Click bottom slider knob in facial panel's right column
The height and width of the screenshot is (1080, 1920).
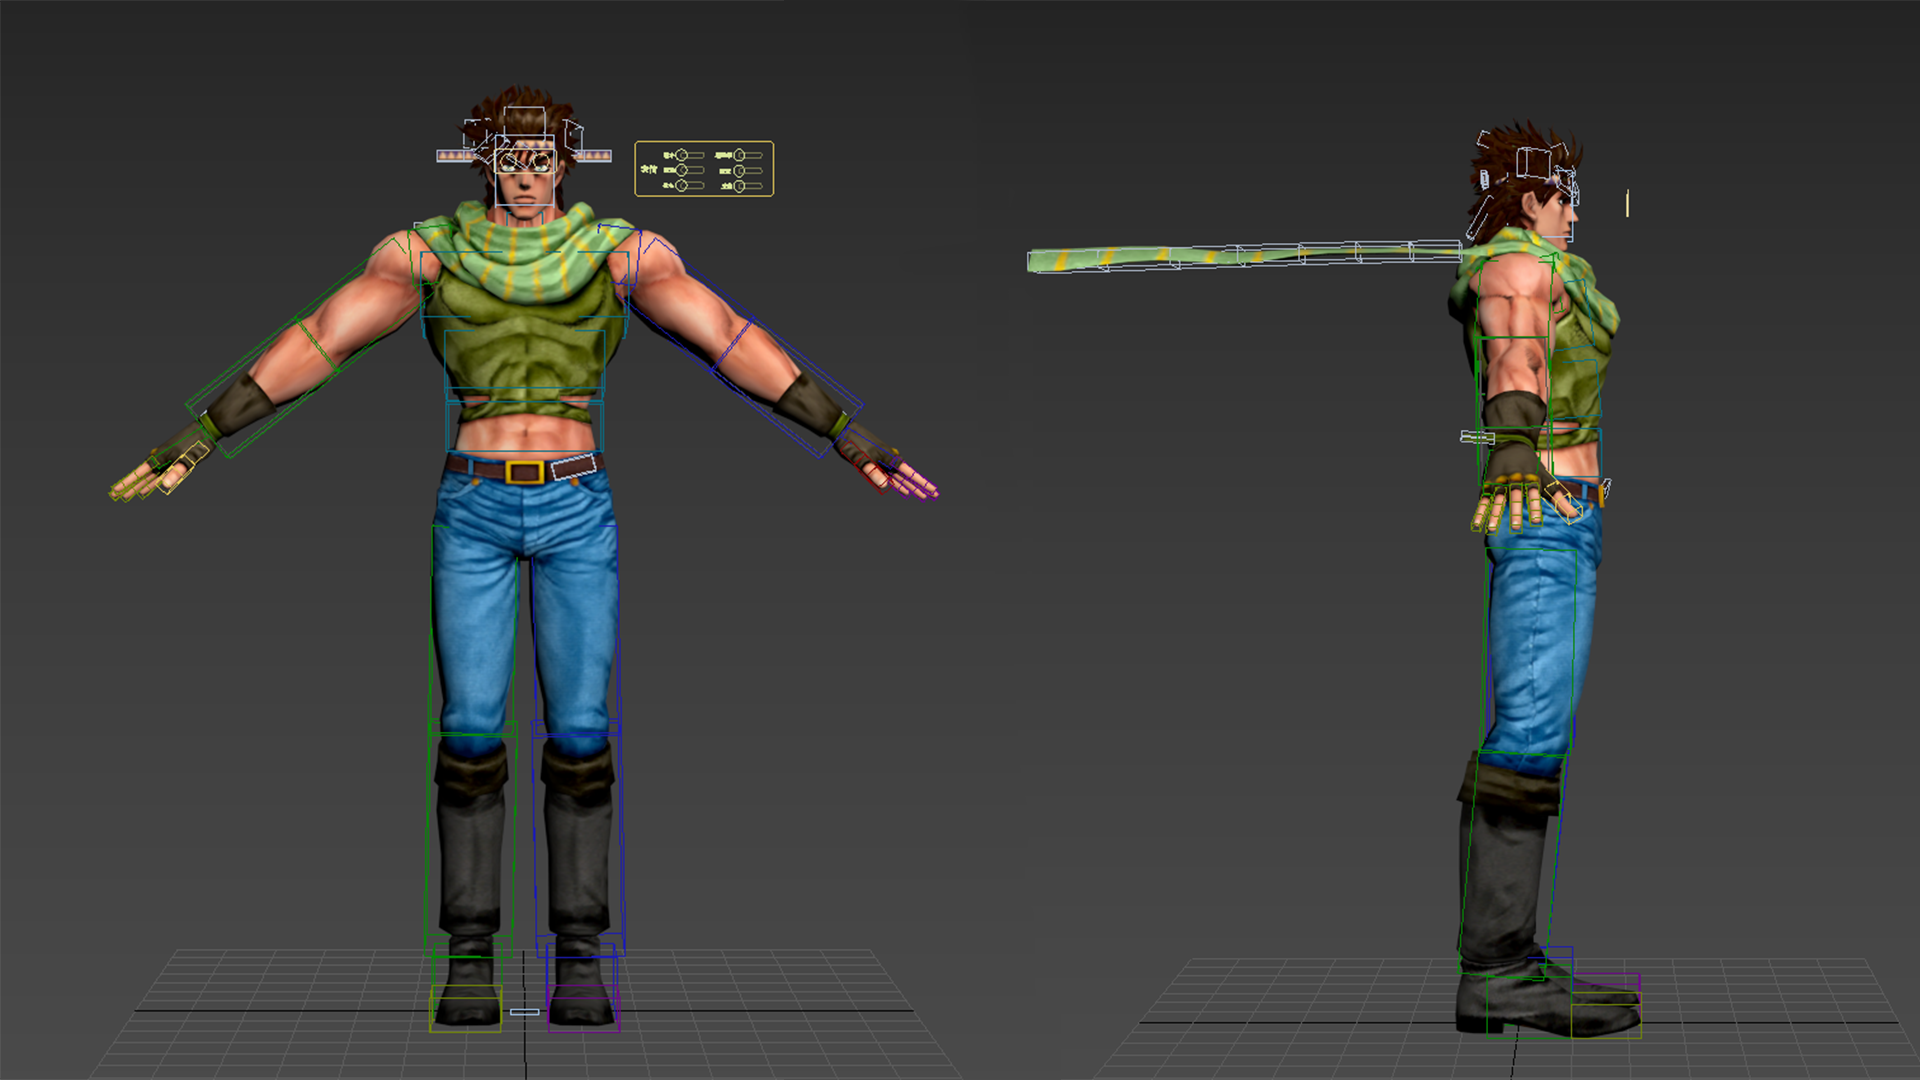pyautogui.click(x=740, y=186)
